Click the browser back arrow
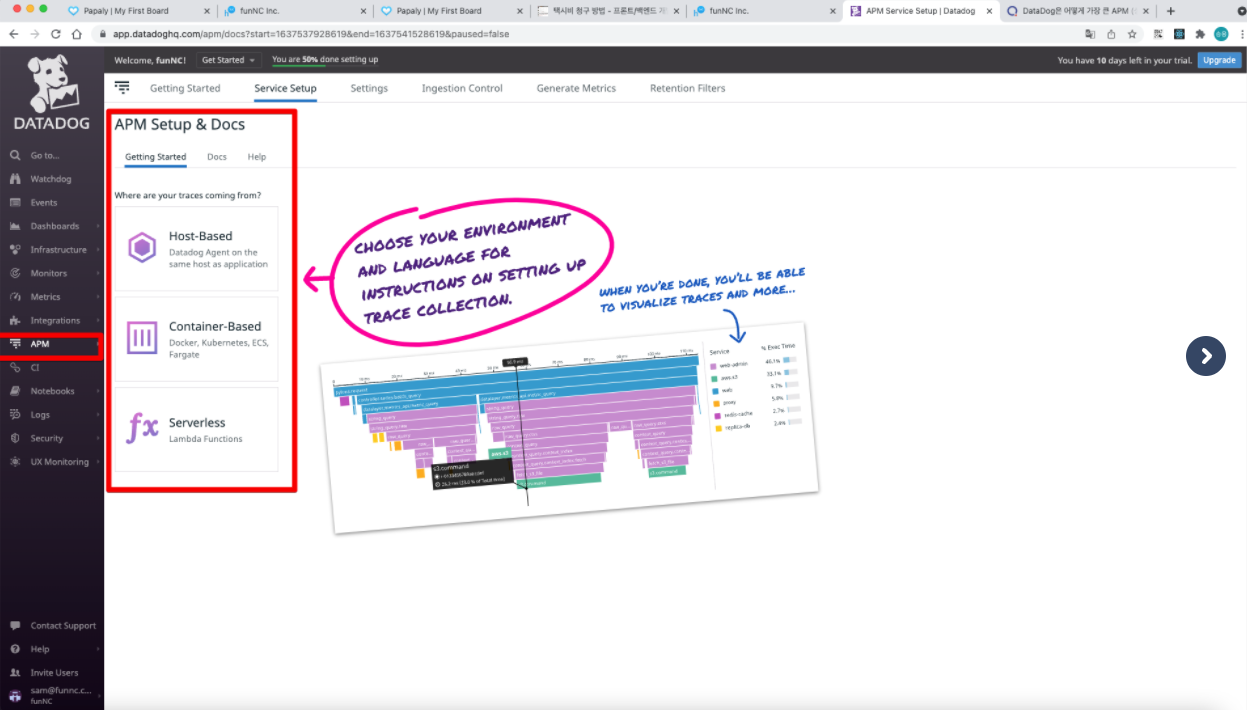The image size is (1247, 710). point(13,33)
